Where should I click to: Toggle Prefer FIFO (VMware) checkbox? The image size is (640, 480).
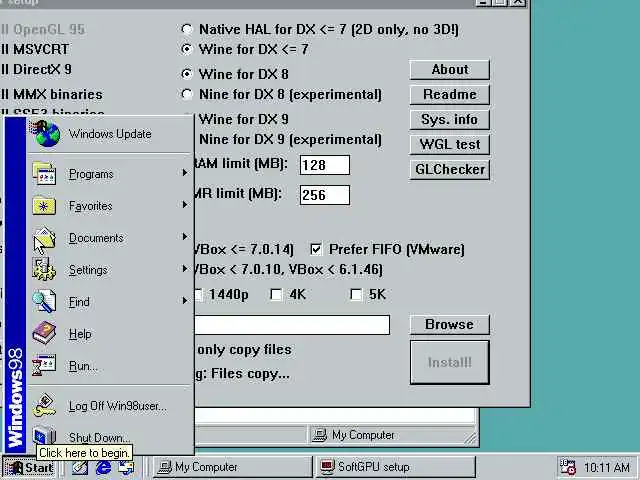[316, 249]
